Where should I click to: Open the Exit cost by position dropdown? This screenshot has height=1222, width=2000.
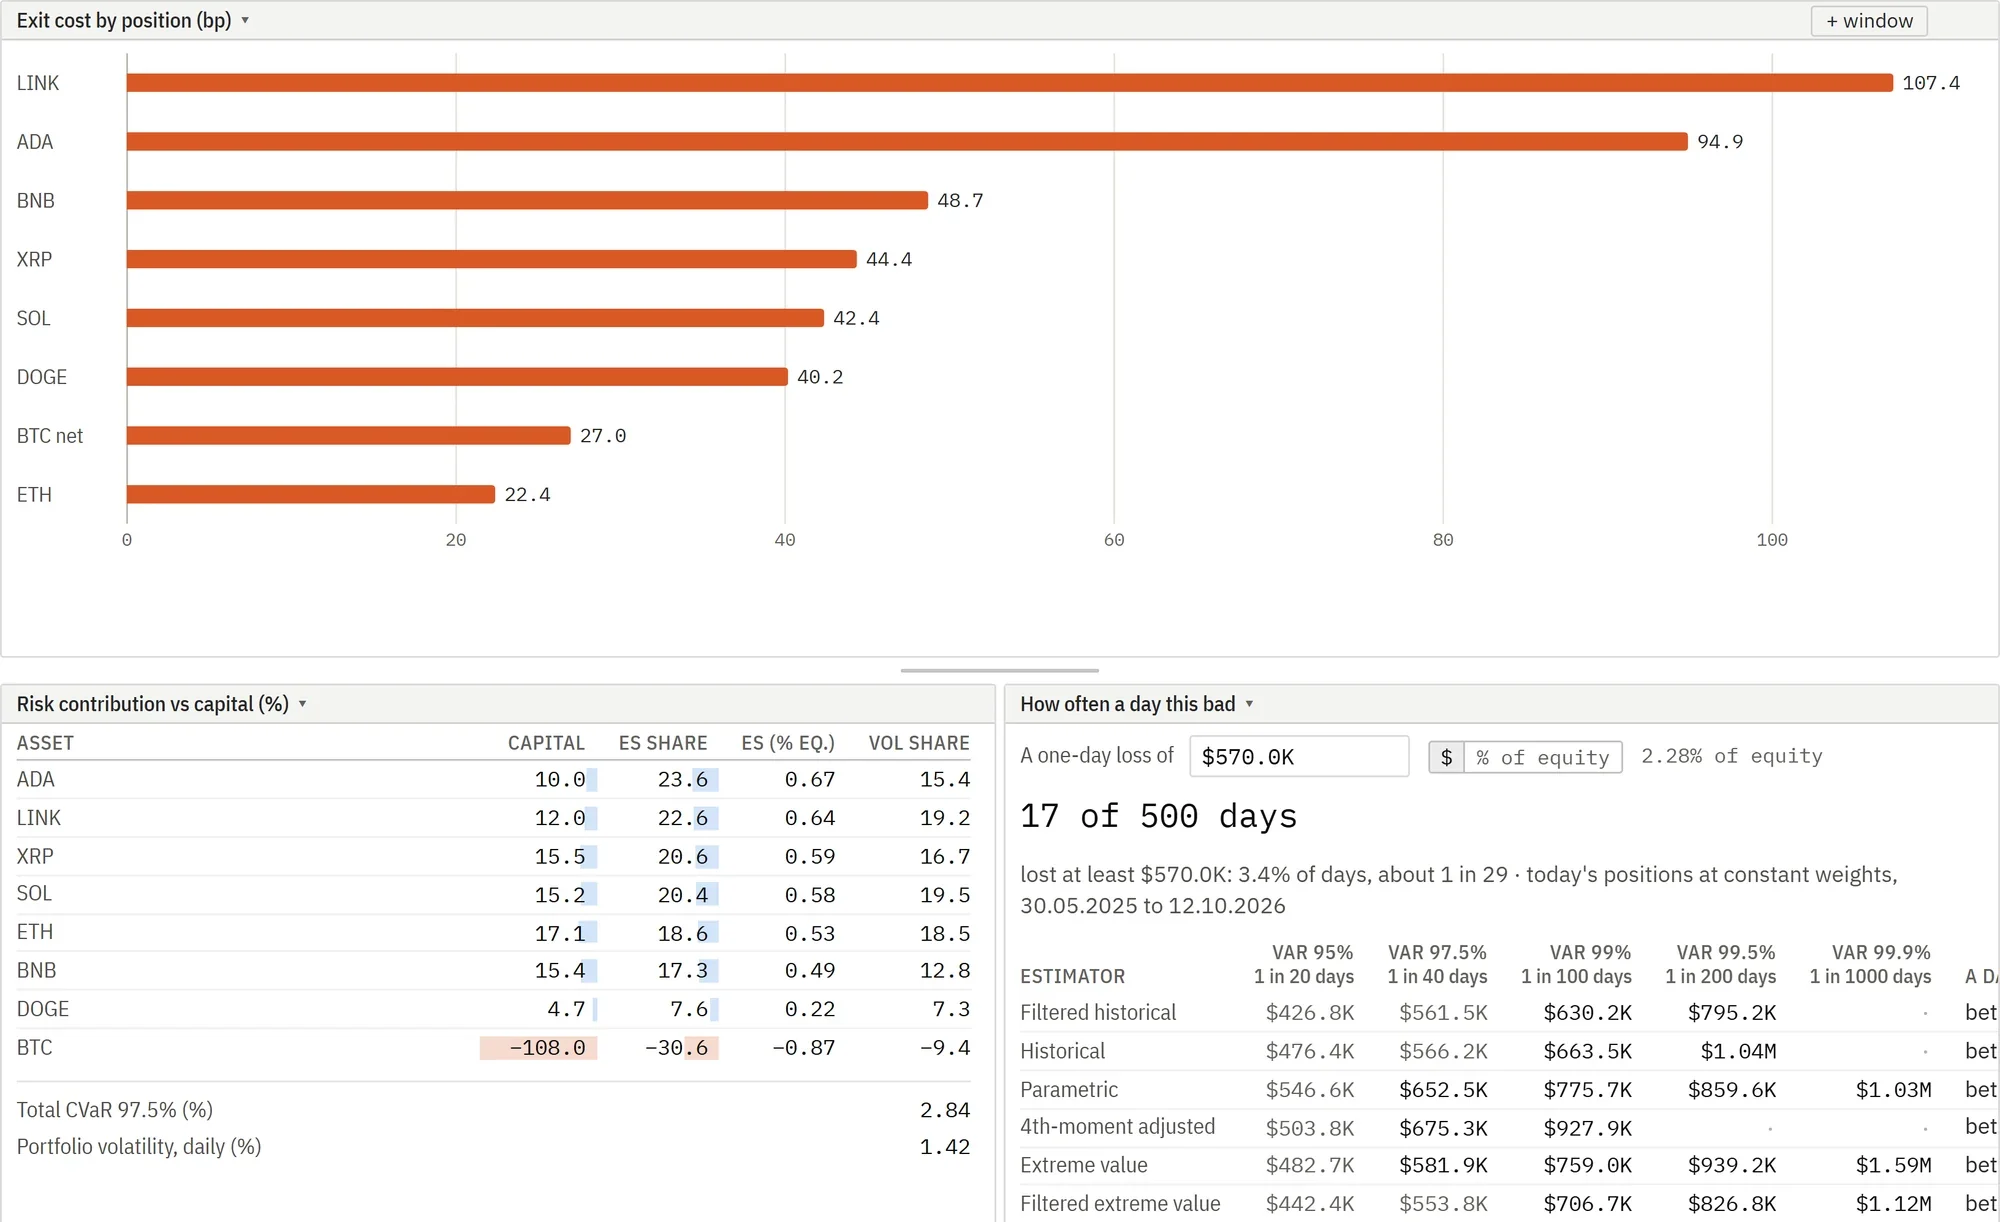coord(132,20)
